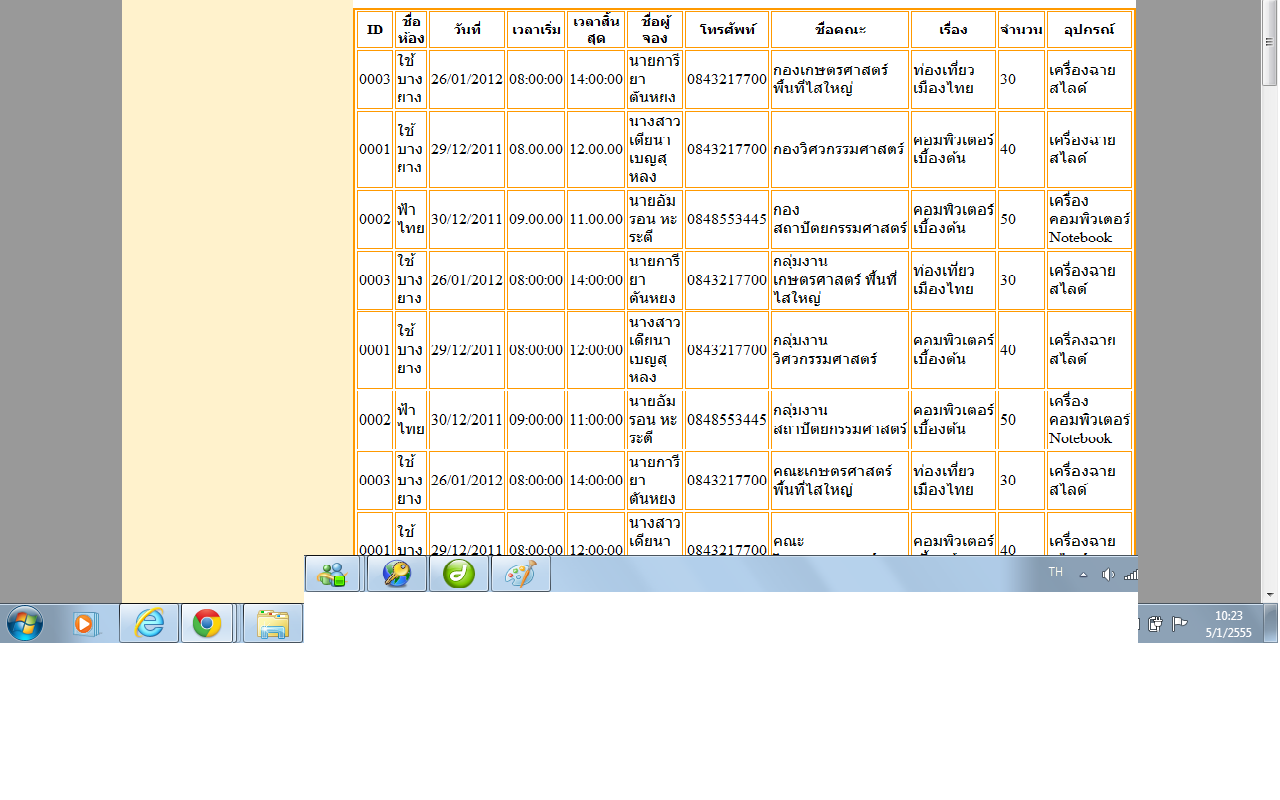Open Internet Explorer from the taskbar
Image resolution: width=1280 pixels, height=800 pixels.
point(149,623)
